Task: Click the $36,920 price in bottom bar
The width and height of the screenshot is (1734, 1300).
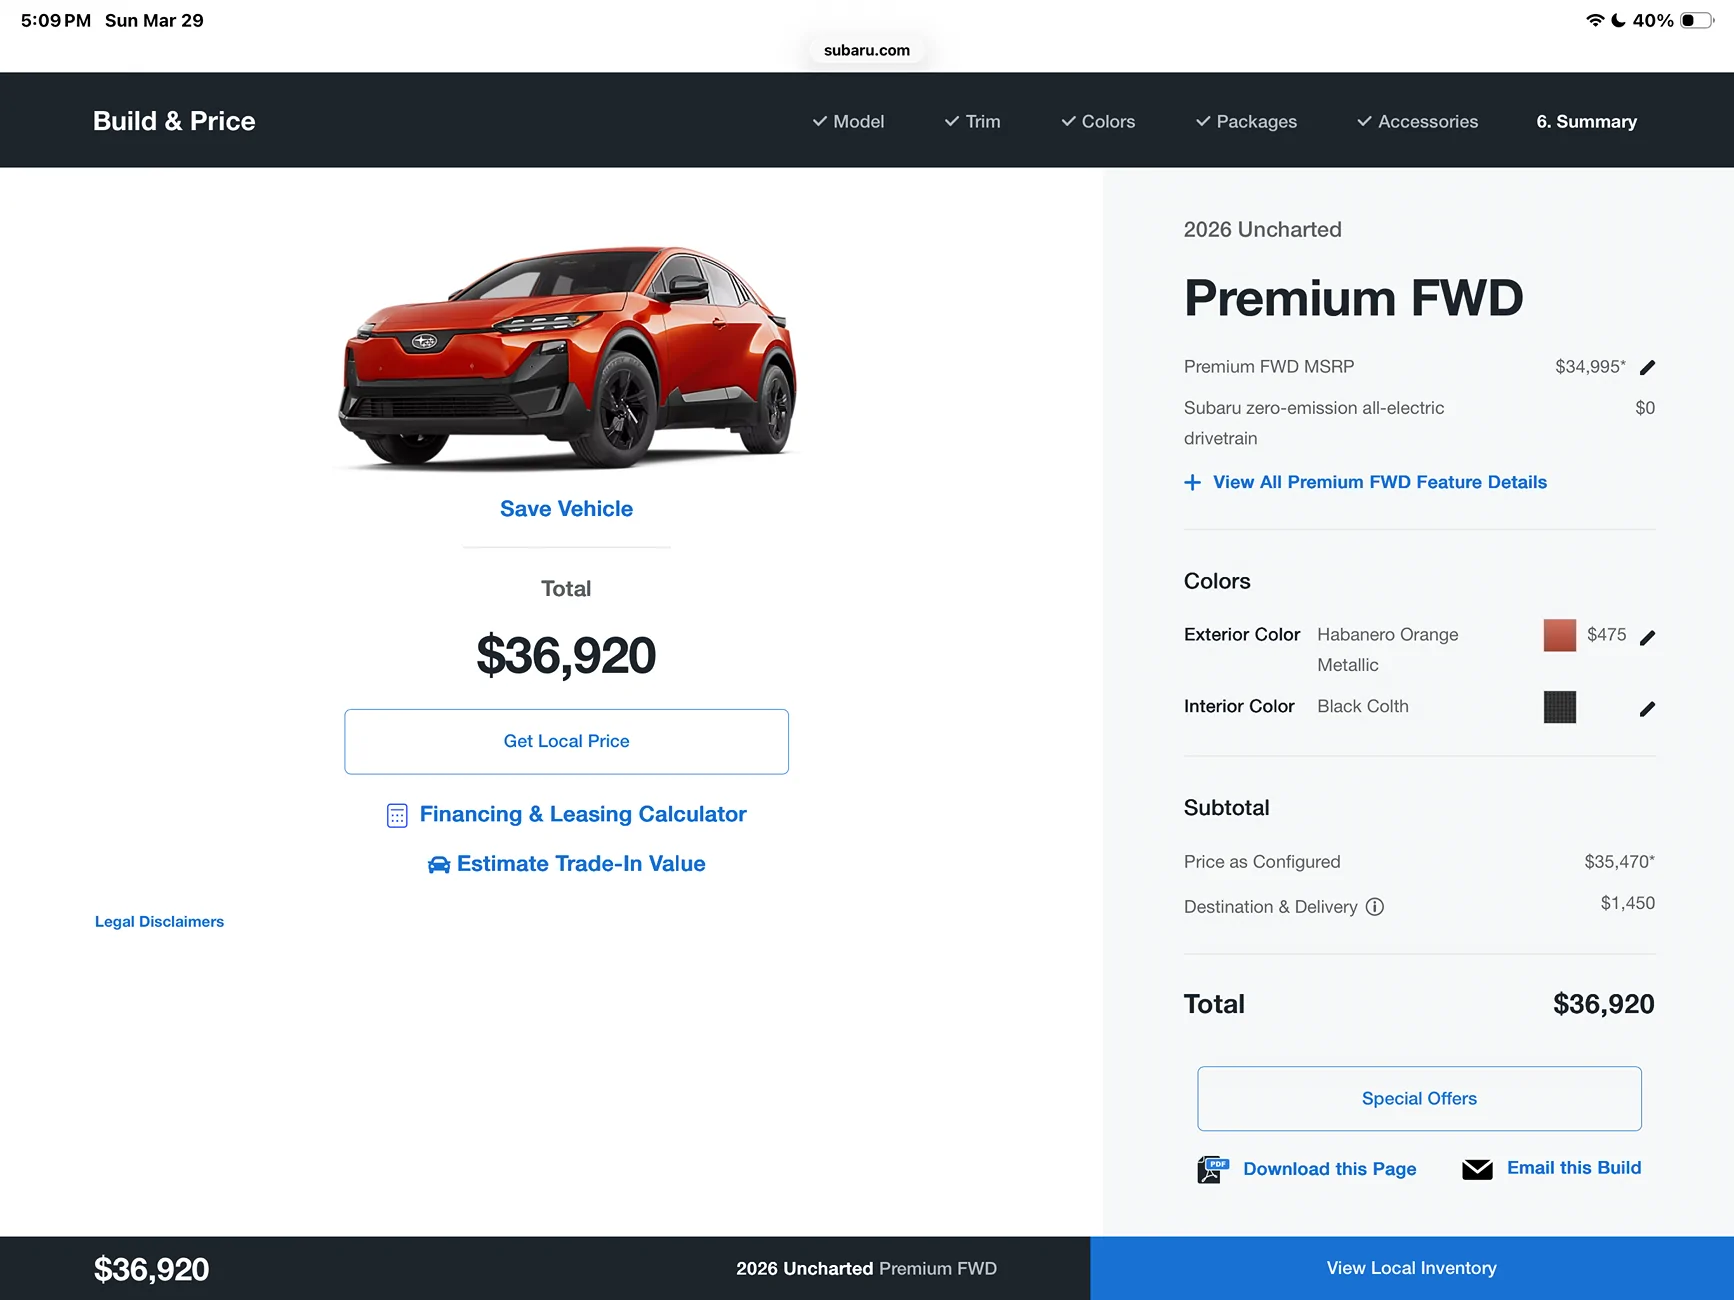Action: coord(151,1269)
